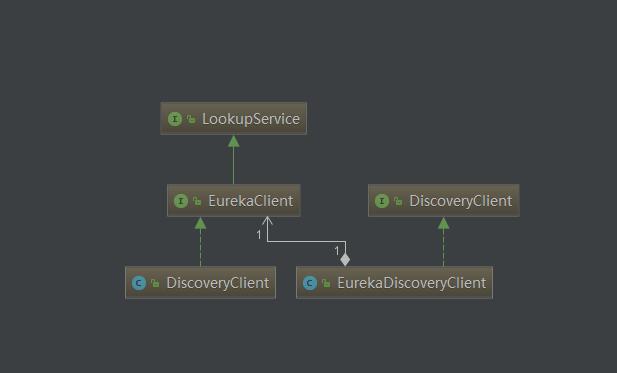
Task: Select the DiscoveryClient interface node
Action: (443, 201)
